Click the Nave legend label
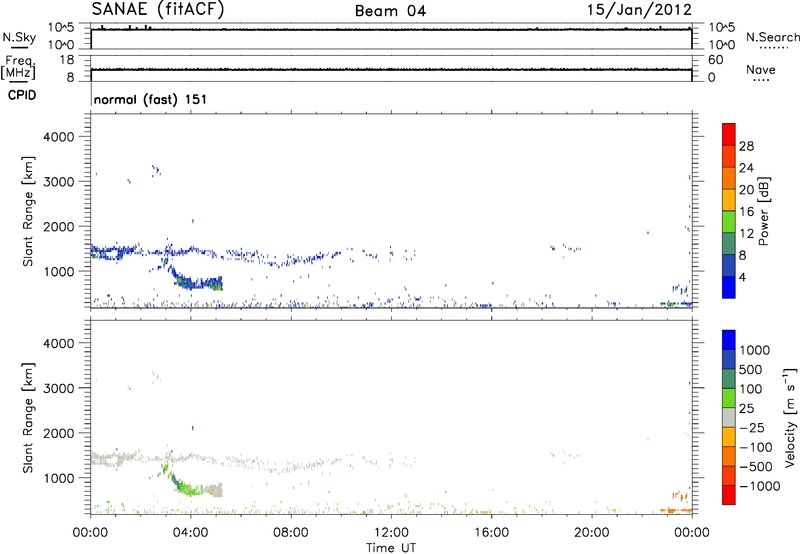The width and height of the screenshot is (800, 554). coord(761,69)
